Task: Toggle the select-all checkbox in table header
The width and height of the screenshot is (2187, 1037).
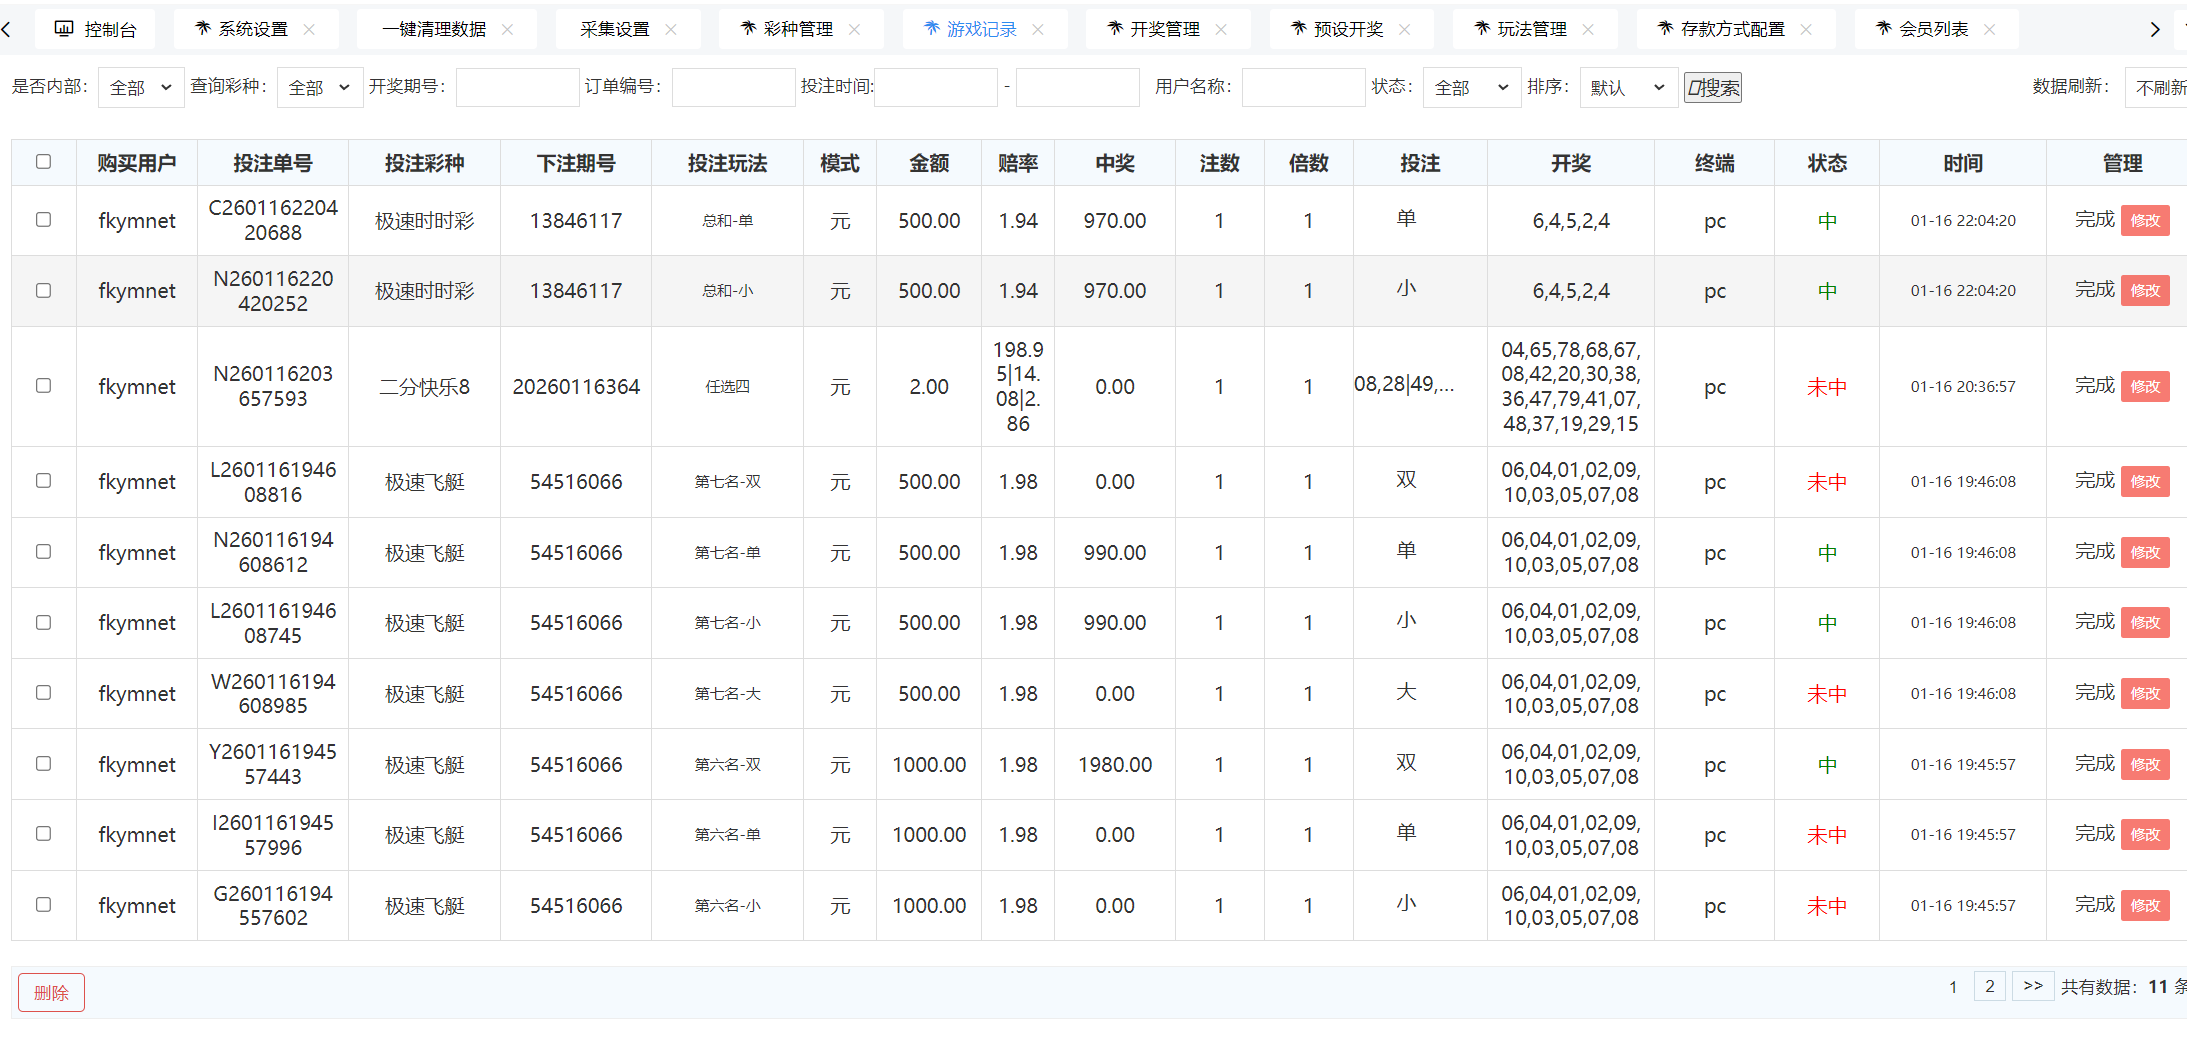Action: point(43,162)
